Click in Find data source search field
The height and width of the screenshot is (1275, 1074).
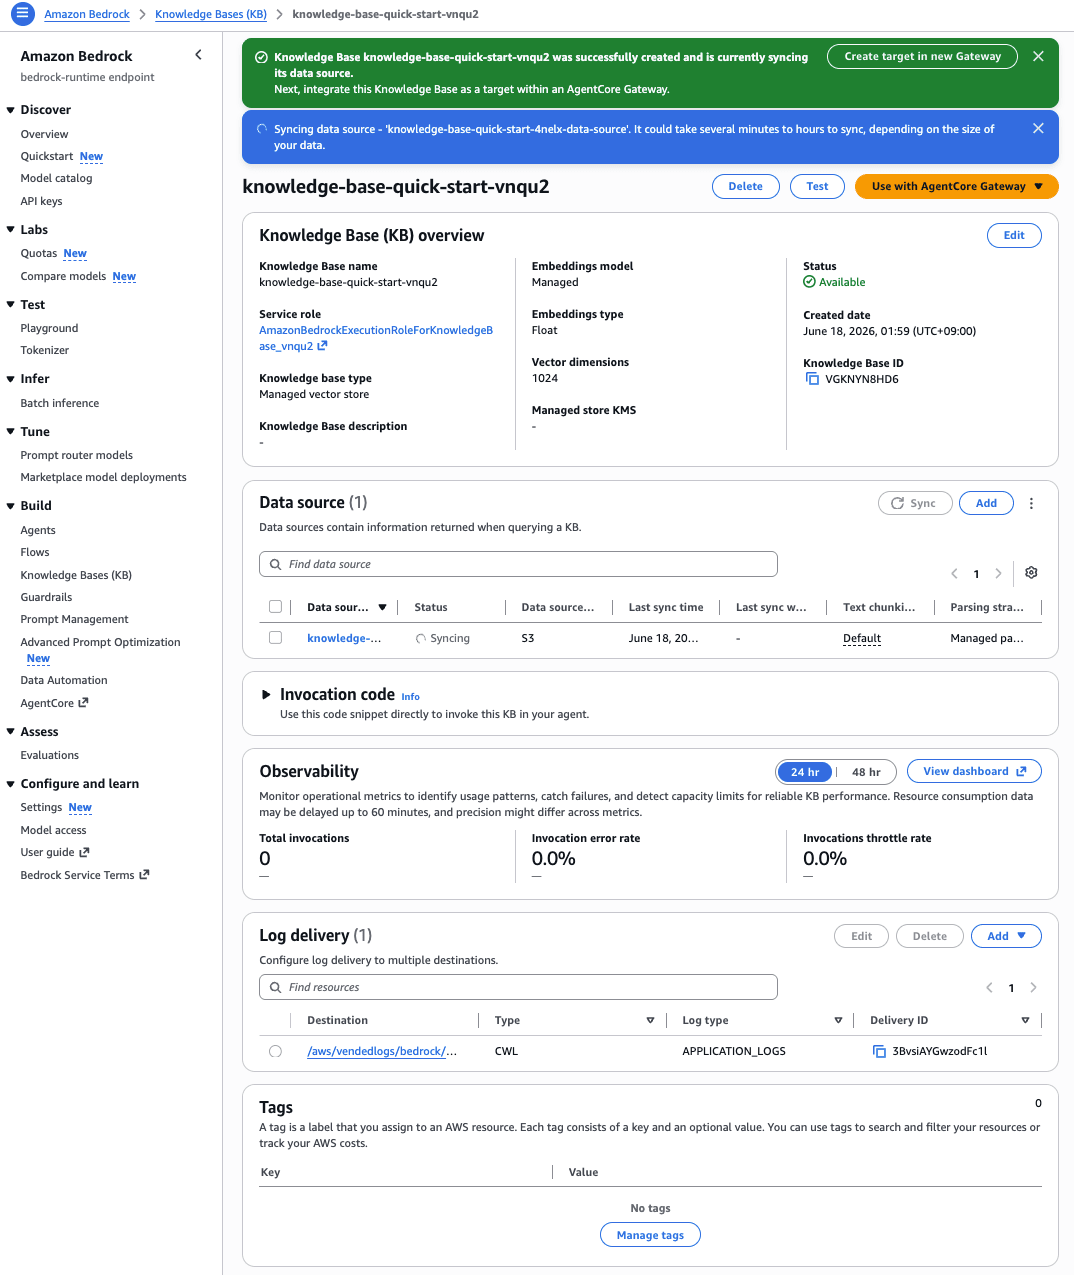tap(518, 564)
